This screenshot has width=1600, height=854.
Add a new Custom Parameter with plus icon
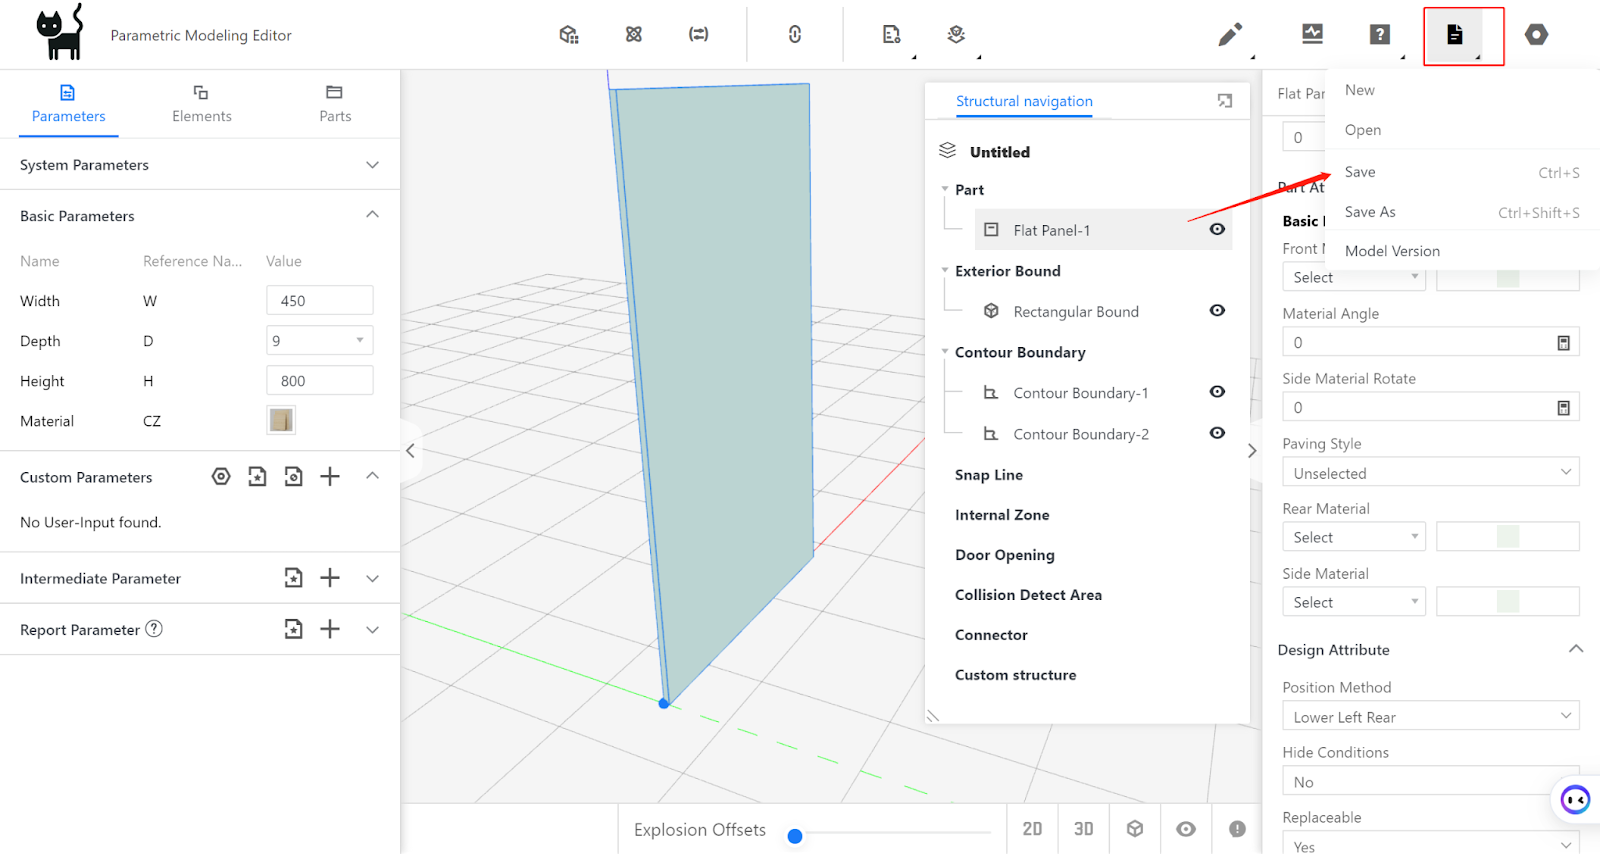click(x=330, y=477)
